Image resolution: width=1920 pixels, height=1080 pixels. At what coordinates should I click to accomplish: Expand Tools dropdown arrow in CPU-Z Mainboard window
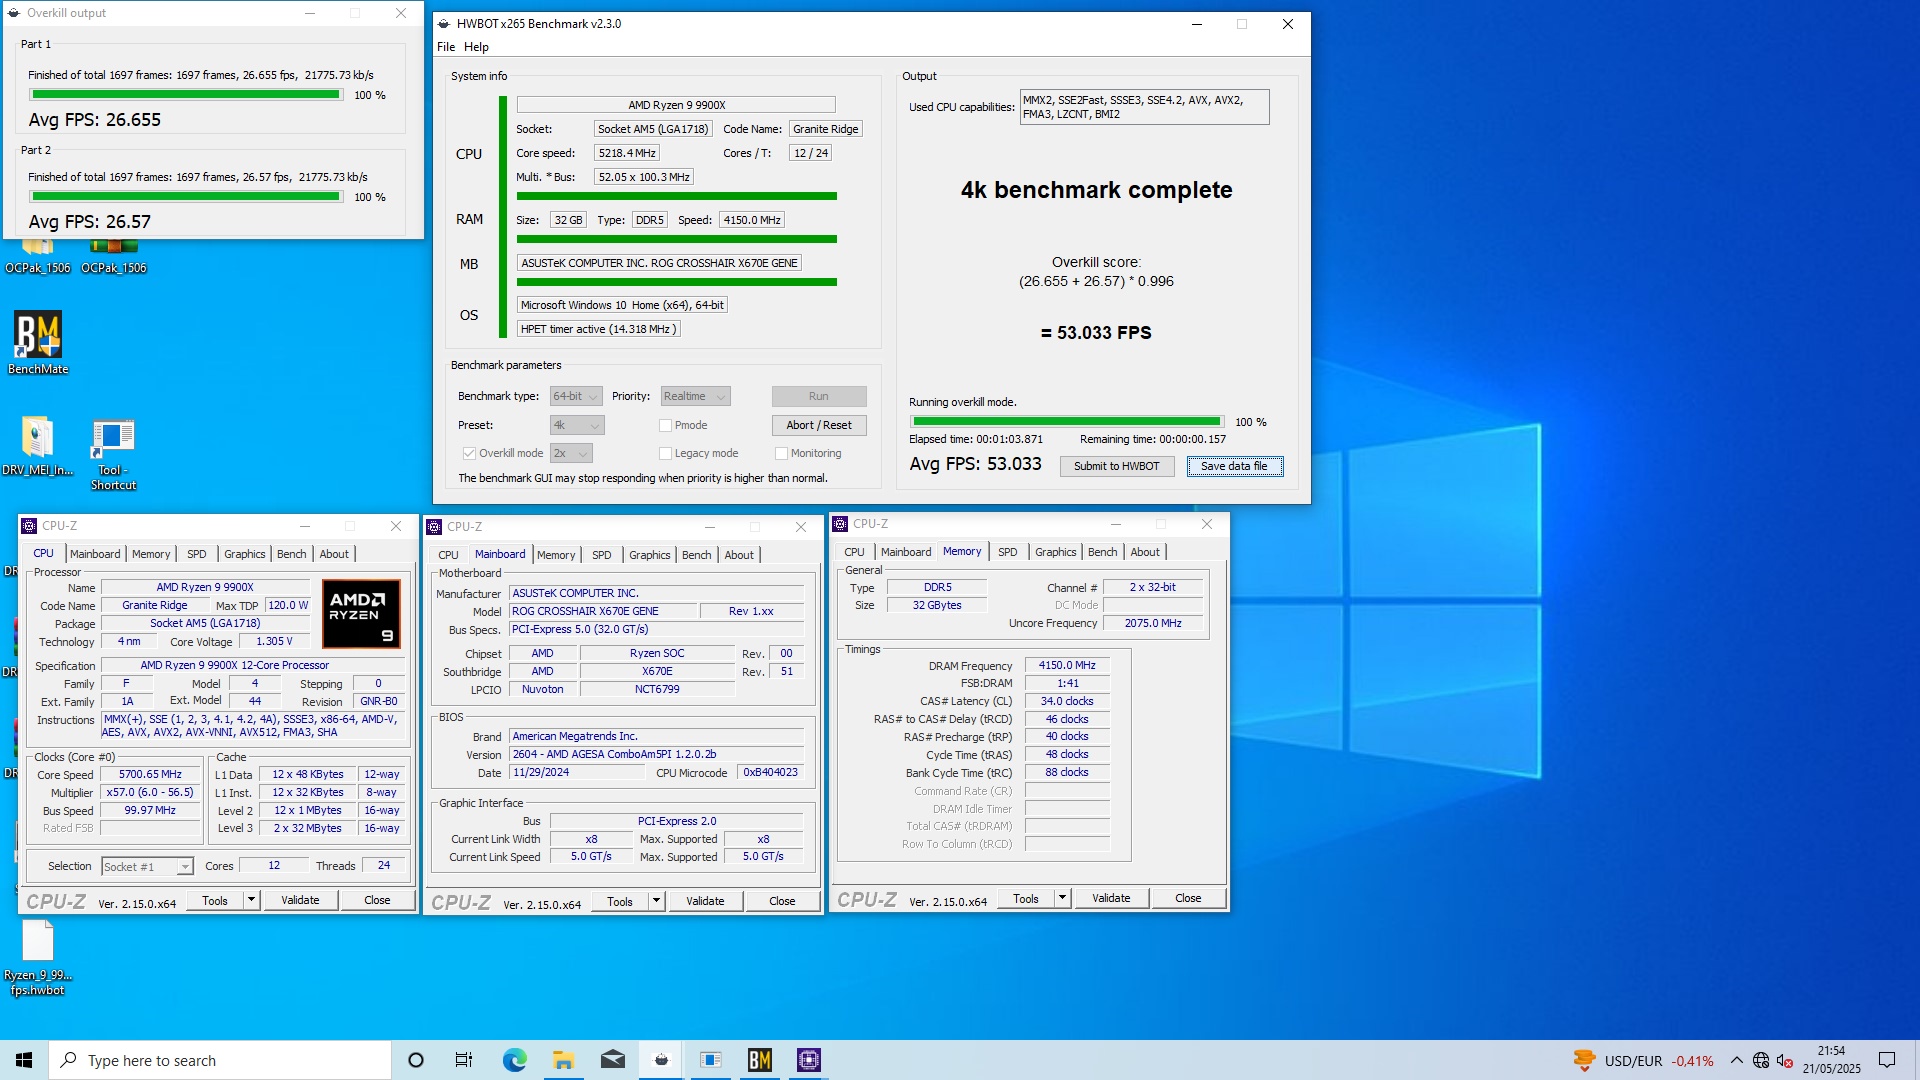click(x=656, y=901)
